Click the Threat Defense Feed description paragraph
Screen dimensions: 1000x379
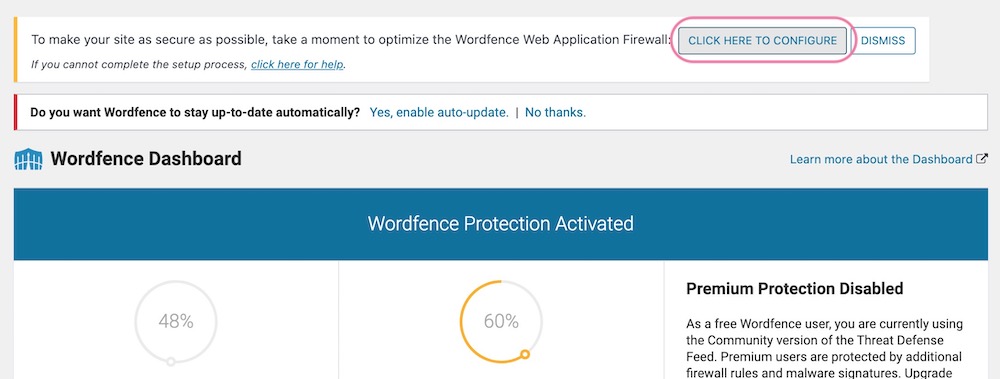(825, 348)
